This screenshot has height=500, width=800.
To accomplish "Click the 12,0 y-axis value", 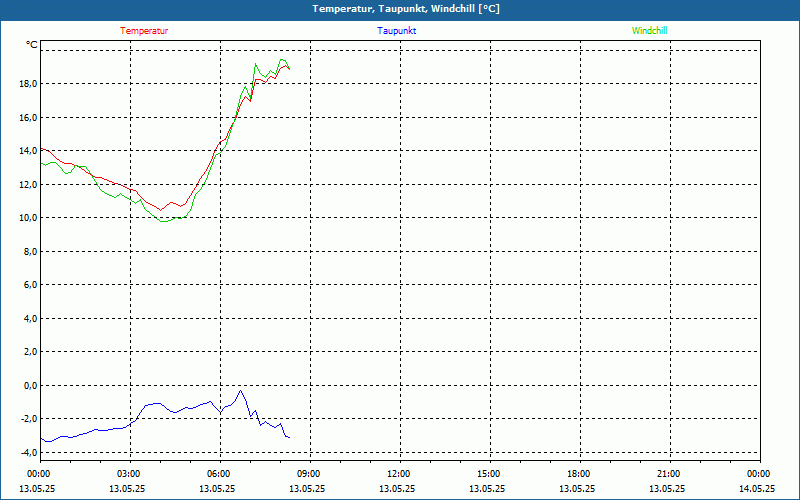I will tap(28, 184).
